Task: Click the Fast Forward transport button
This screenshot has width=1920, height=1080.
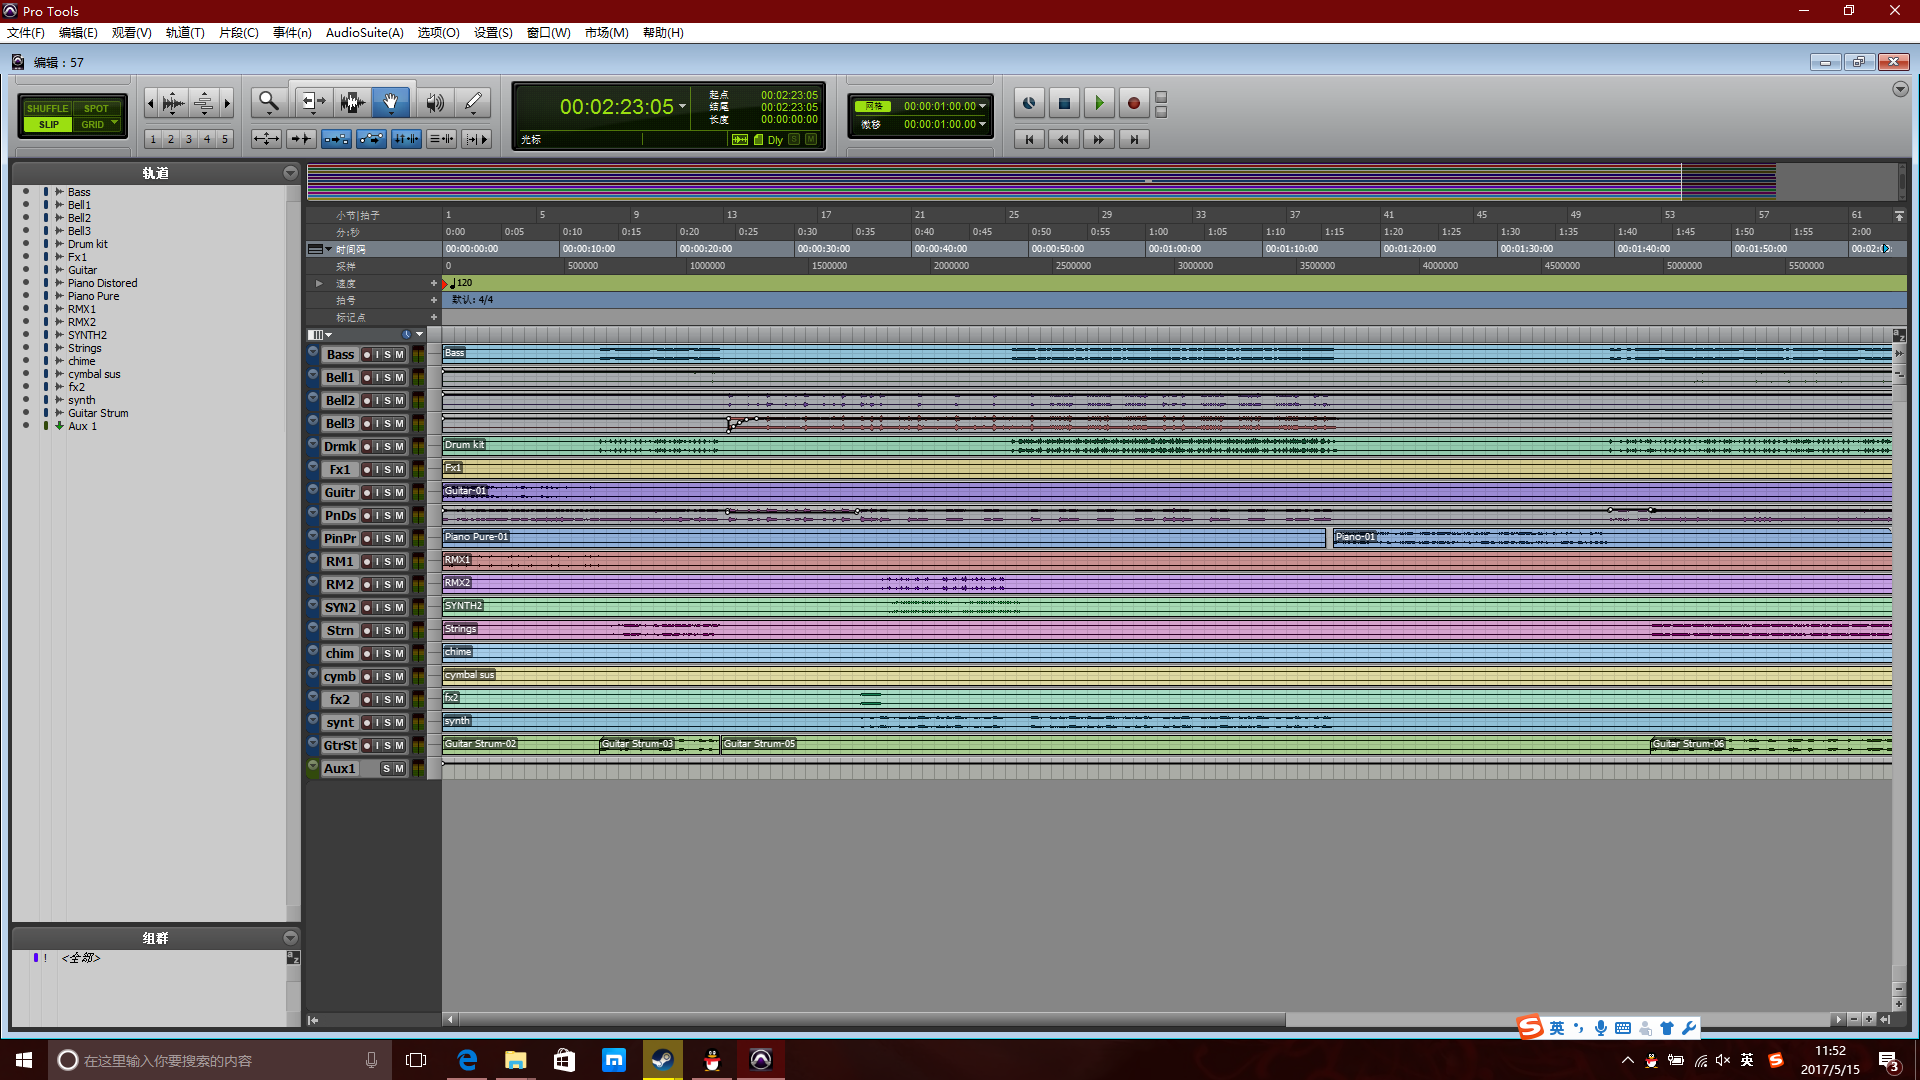Action: 1099,139
